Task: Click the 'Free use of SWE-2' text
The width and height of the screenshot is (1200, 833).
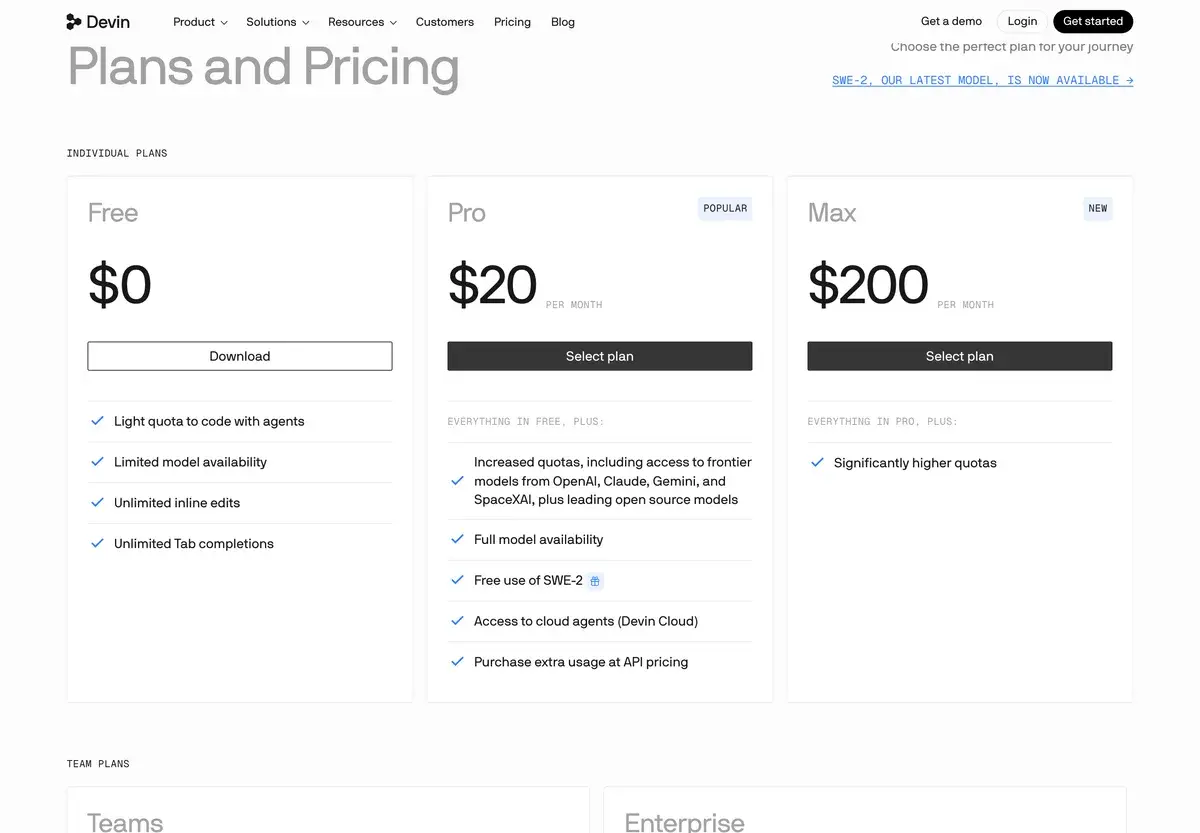Action: [528, 580]
